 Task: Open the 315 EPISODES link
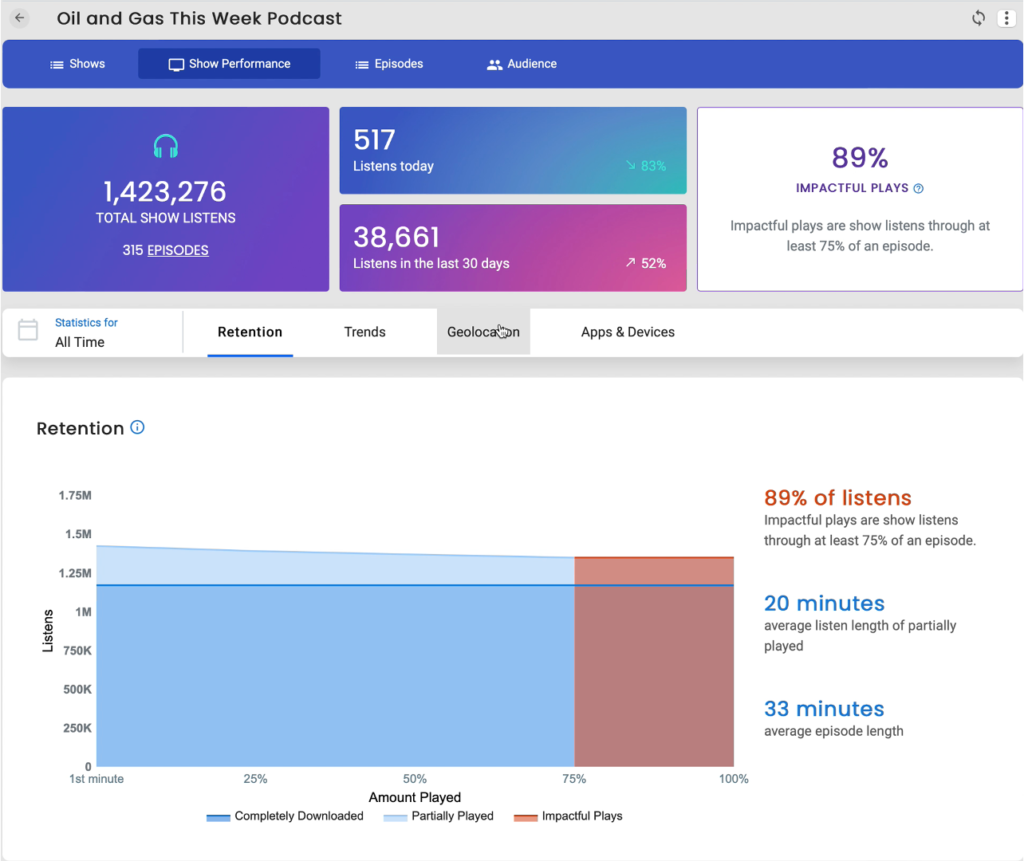[x=166, y=250]
